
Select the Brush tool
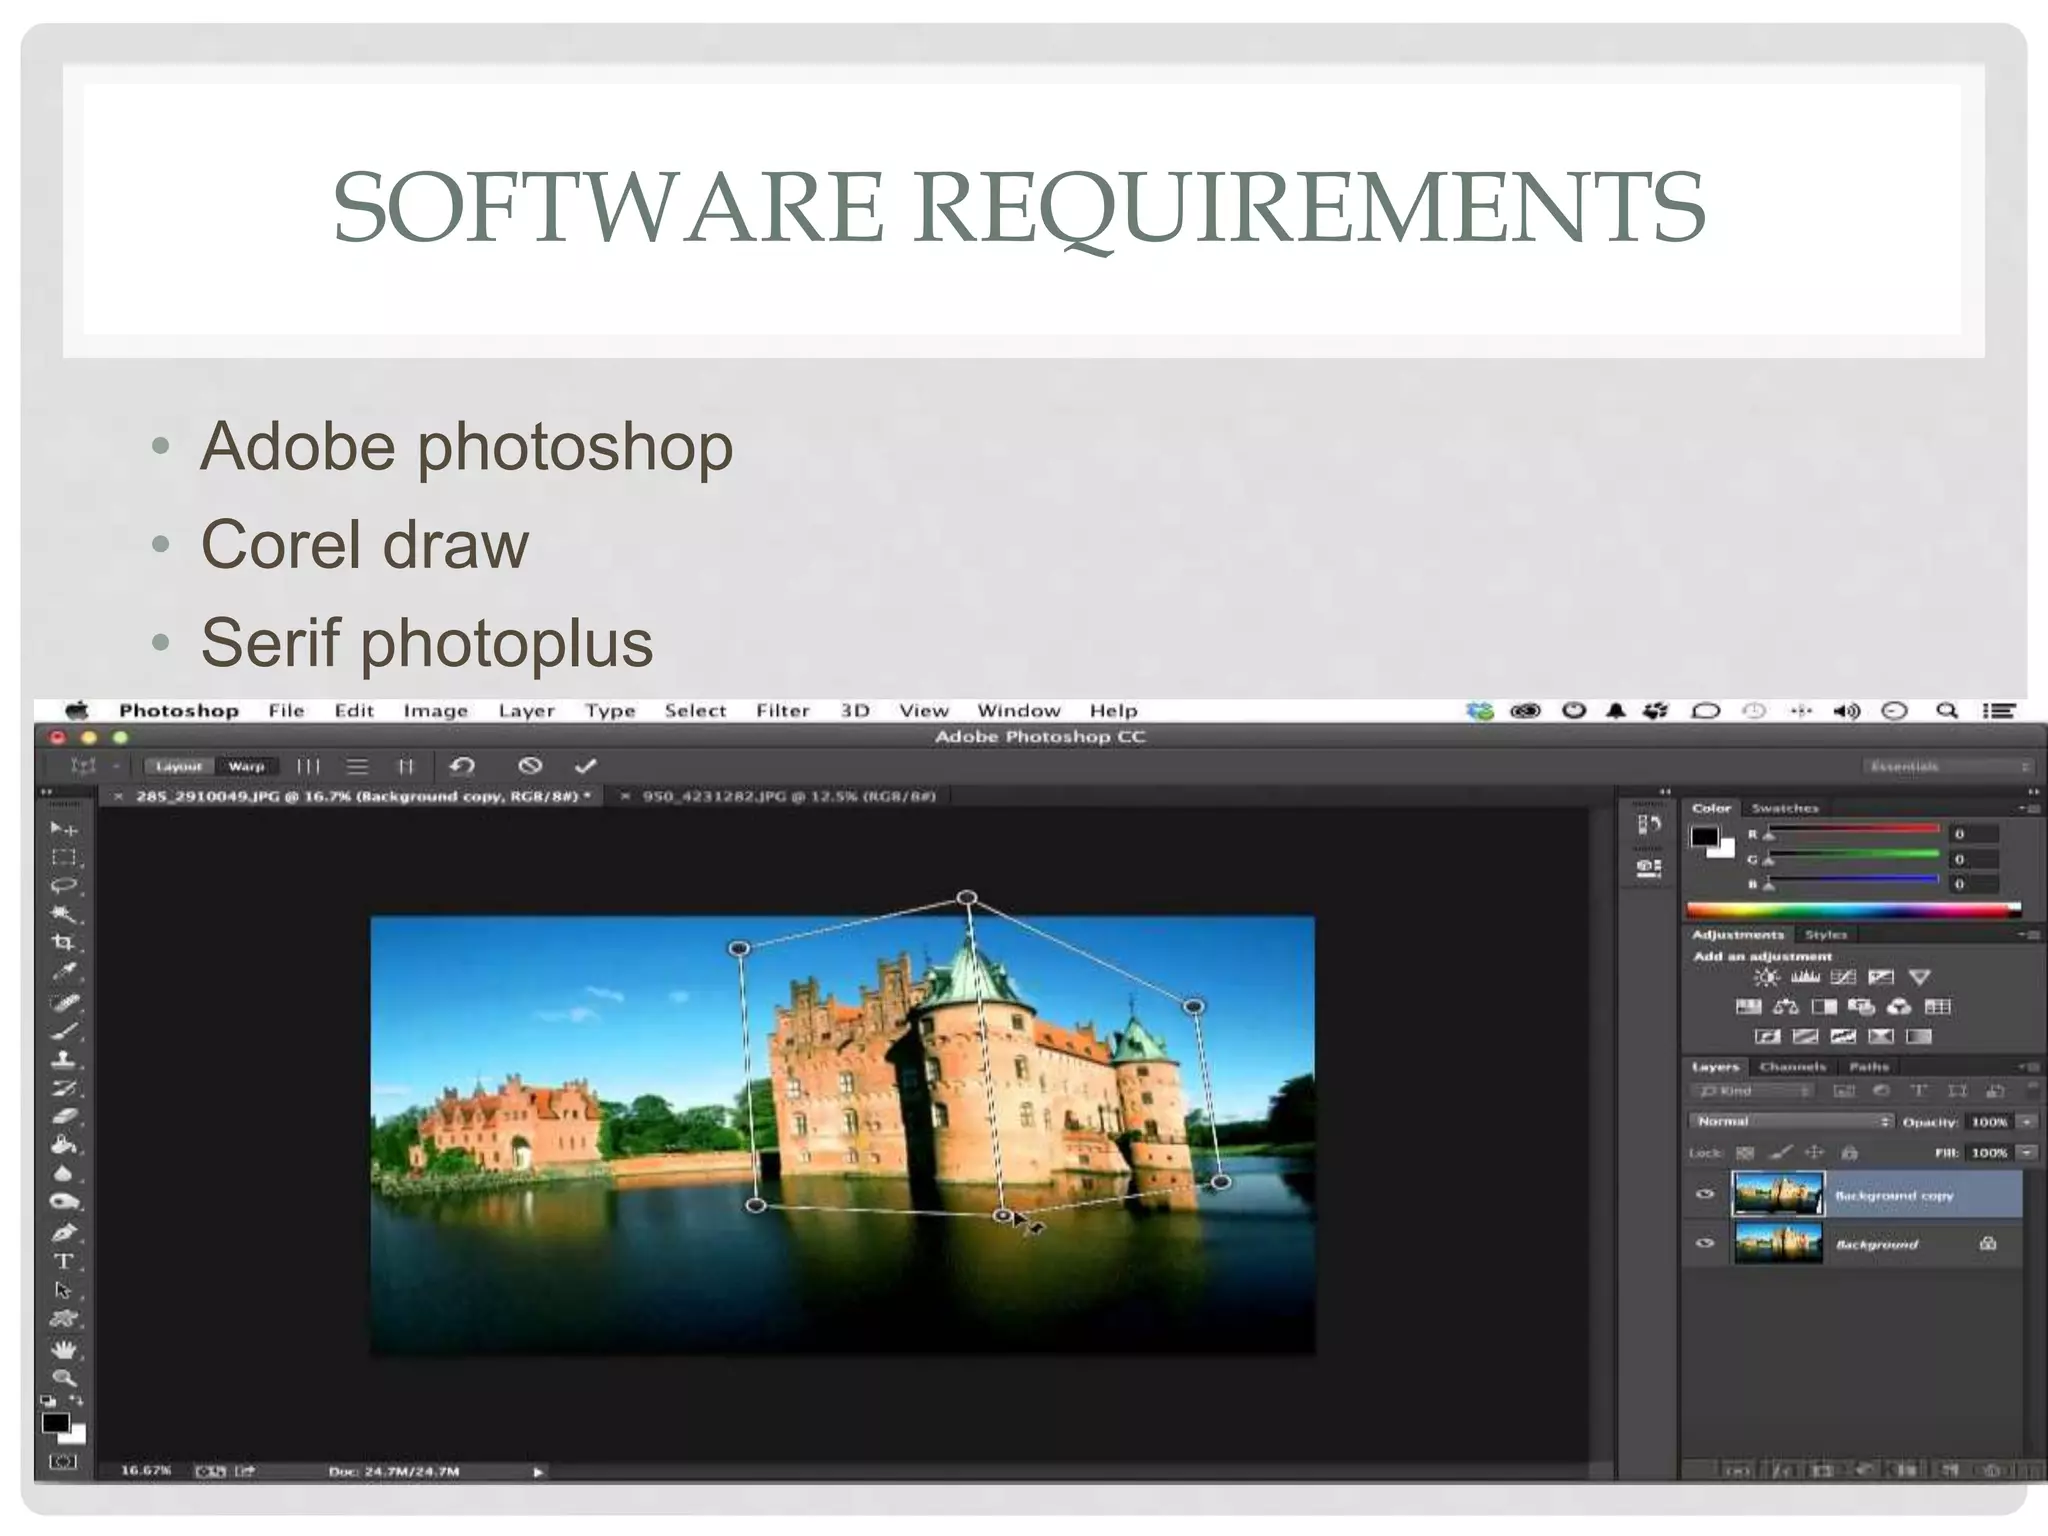[63, 1030]
